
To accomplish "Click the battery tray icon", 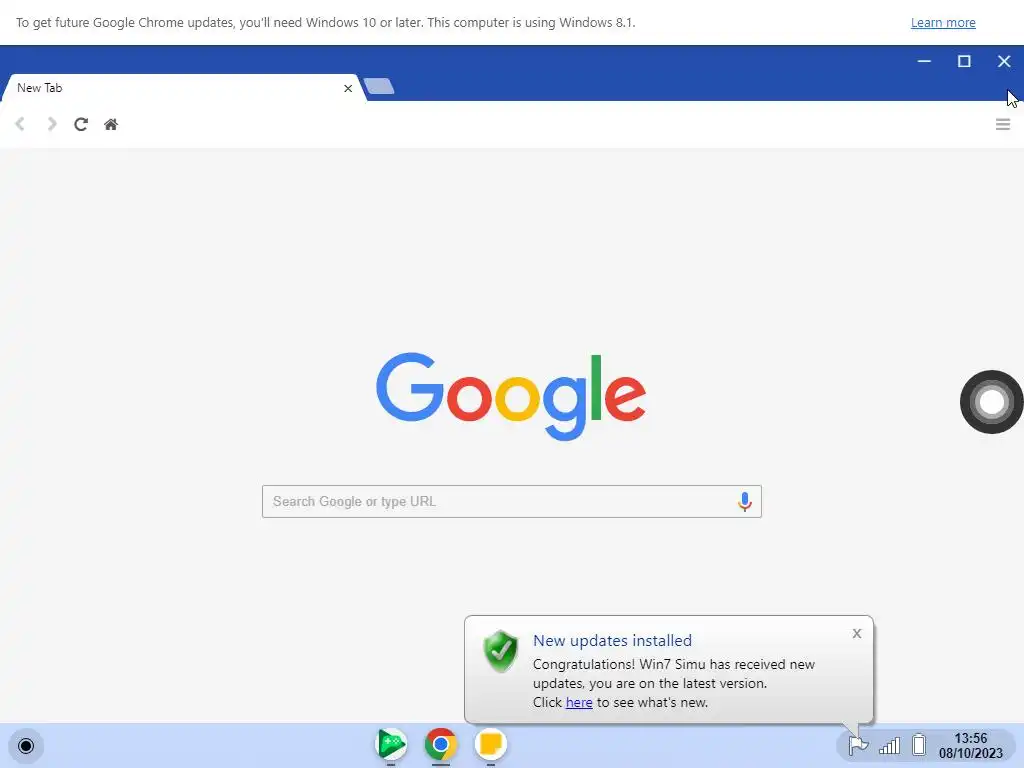I will tap(919, 744).
